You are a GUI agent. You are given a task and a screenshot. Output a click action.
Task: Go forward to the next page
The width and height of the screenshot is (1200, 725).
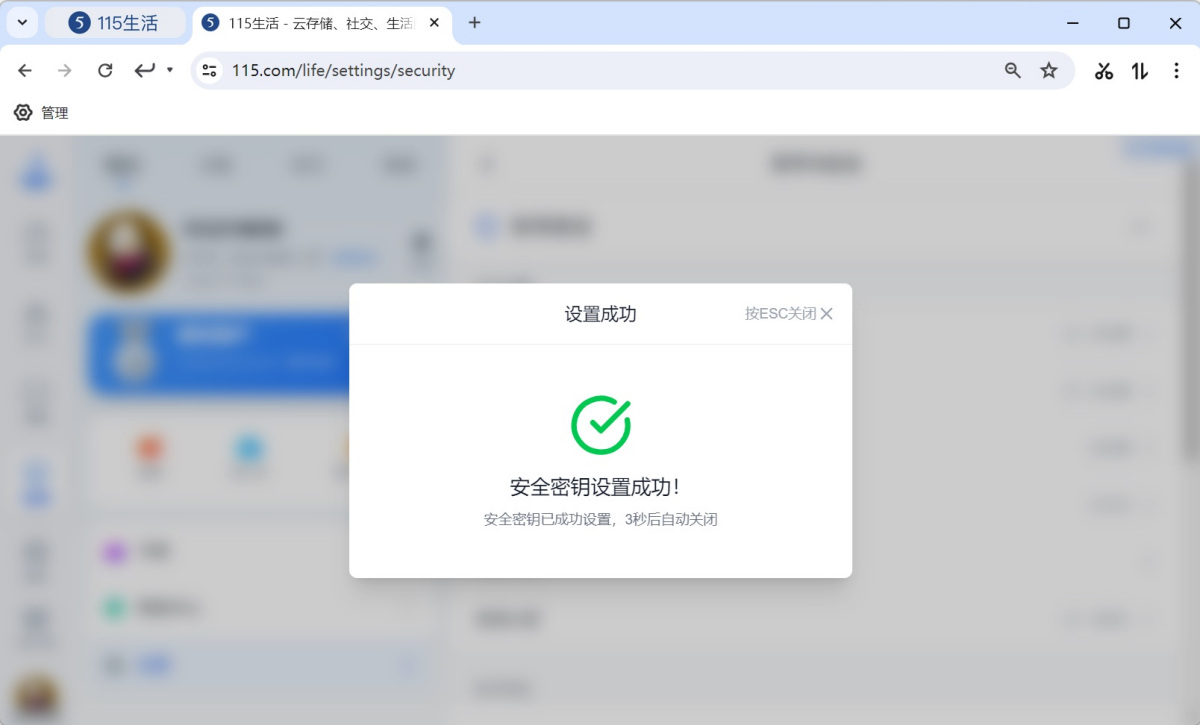(65, 70)
